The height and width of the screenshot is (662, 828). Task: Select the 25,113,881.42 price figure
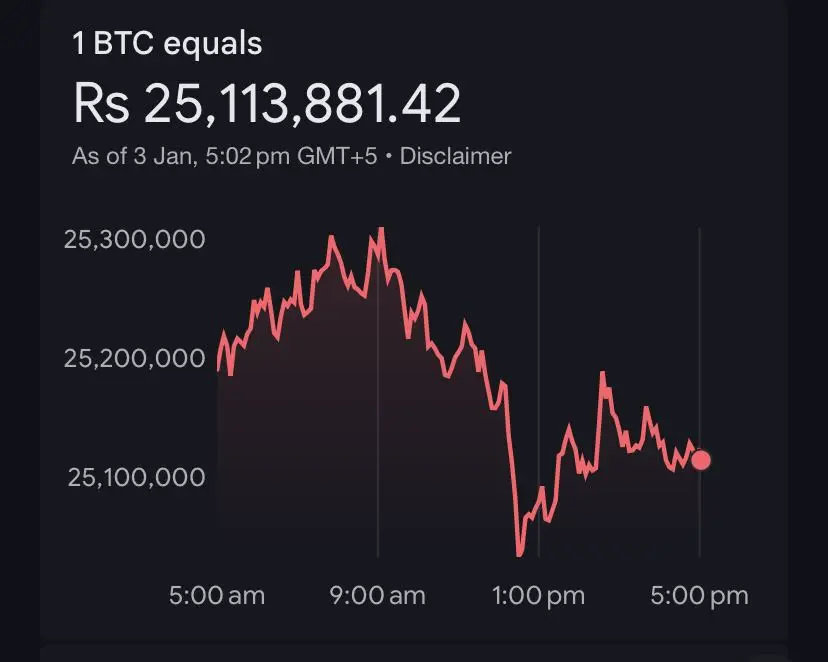303,103
